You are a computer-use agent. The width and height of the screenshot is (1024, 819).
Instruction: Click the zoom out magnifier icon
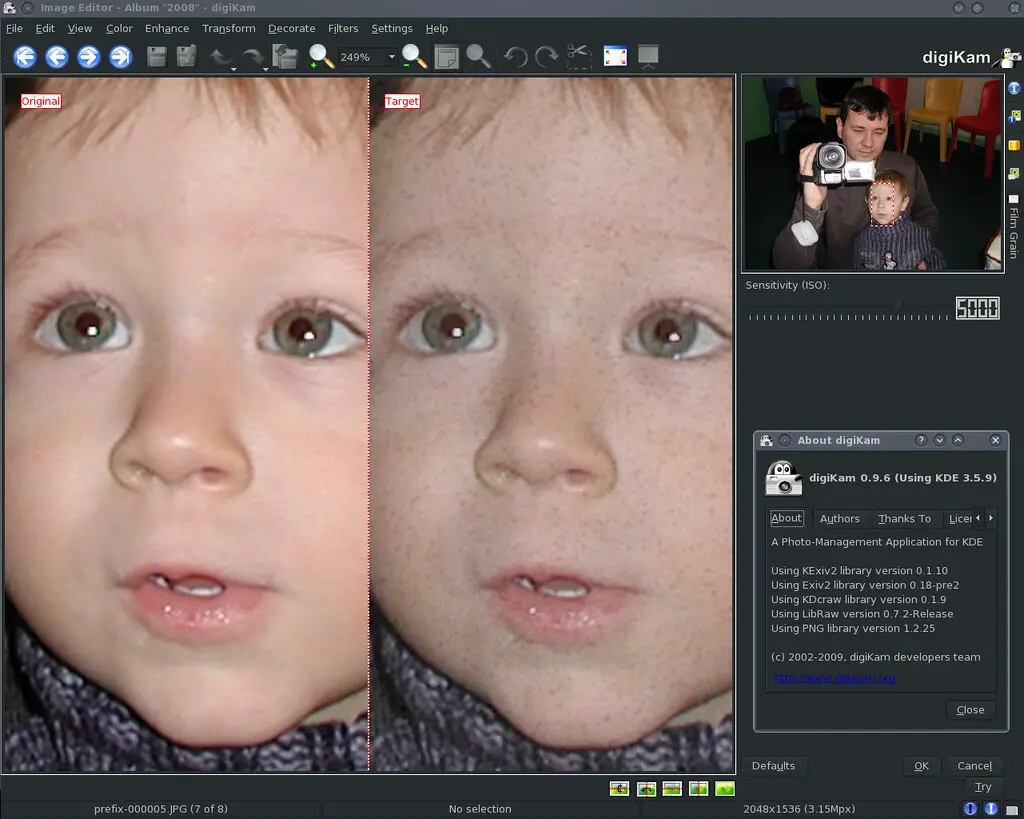pyautogui.click(x=414, y=57)
